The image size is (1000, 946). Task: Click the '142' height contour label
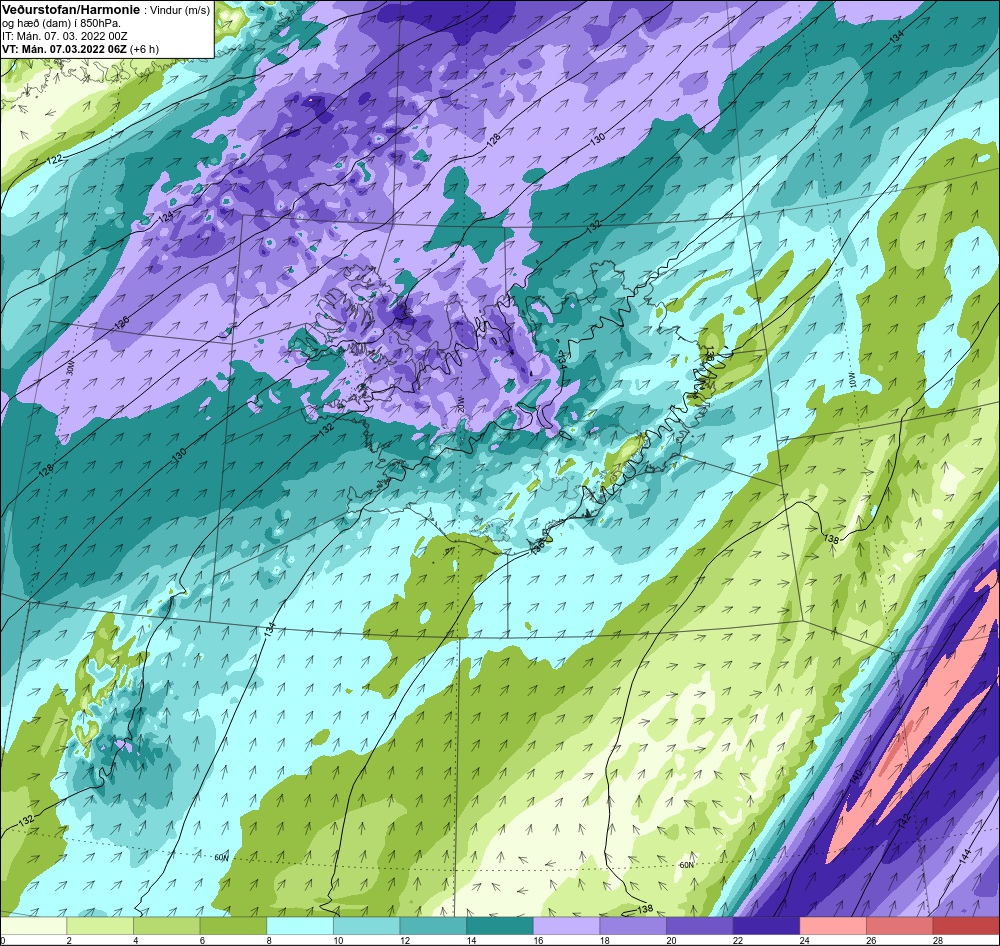tap(904, 822)
